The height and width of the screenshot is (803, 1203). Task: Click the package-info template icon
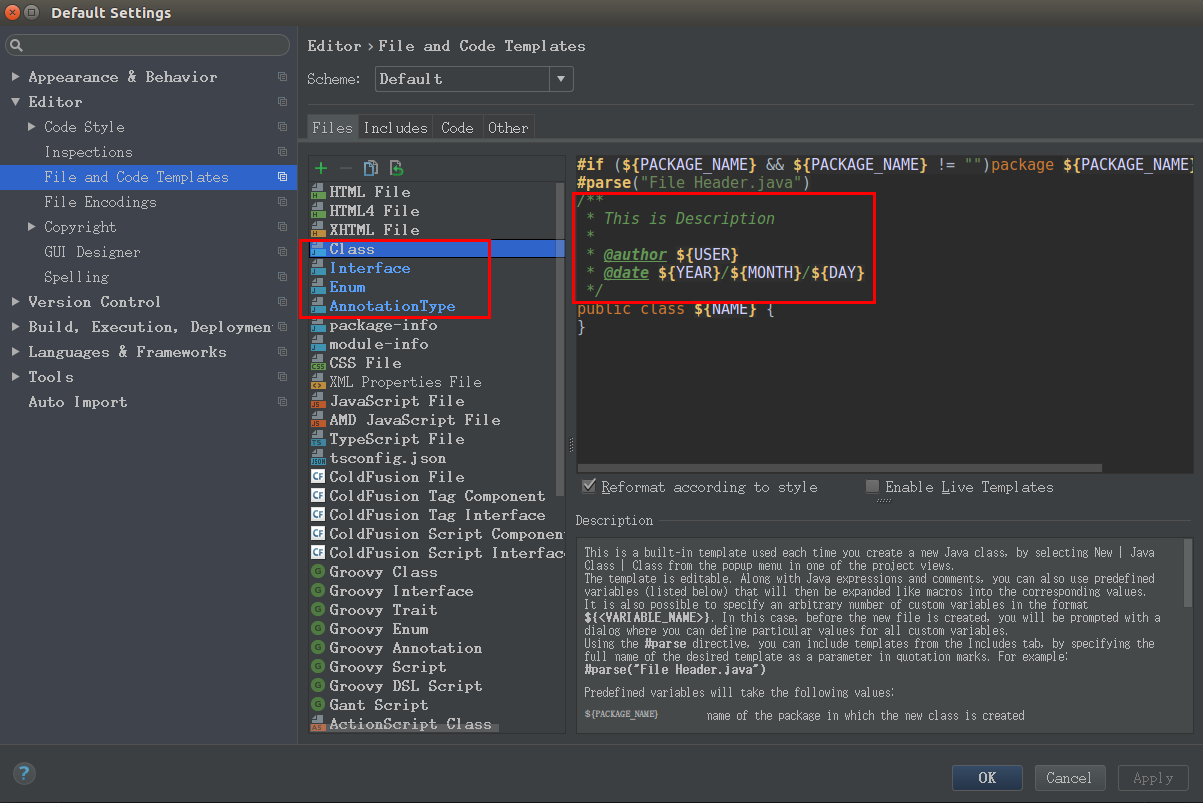tap(318, 324)
